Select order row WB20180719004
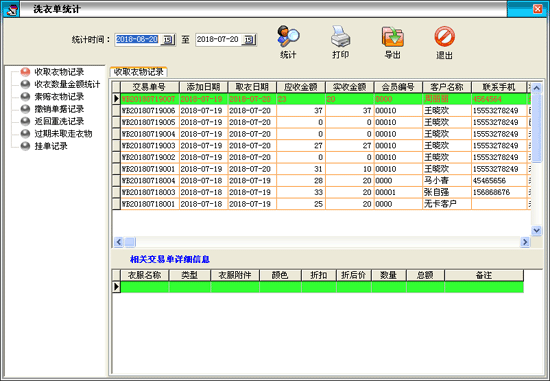Image resolution: width=550 pixels, height=381 pixels. point(321,134)
